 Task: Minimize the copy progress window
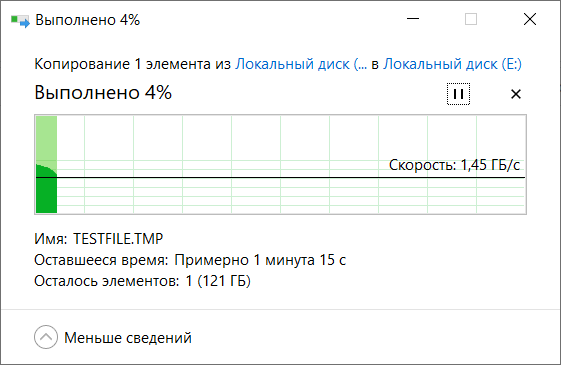tap(413, 19)
